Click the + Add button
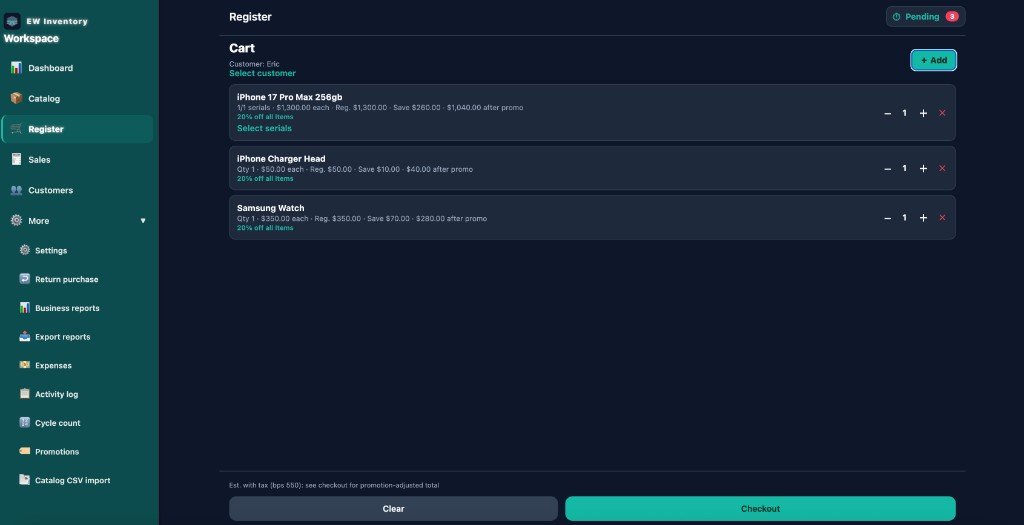 (x=933, y=60)
